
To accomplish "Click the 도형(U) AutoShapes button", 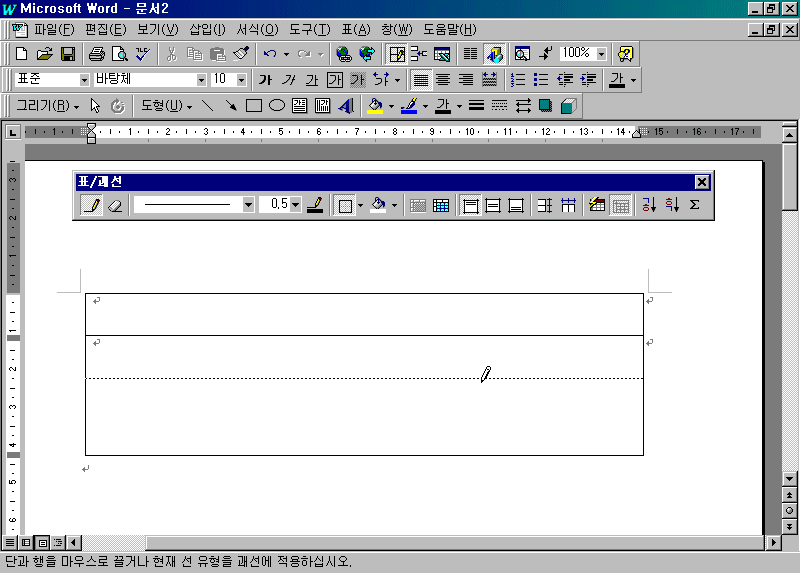I will 167,105.
